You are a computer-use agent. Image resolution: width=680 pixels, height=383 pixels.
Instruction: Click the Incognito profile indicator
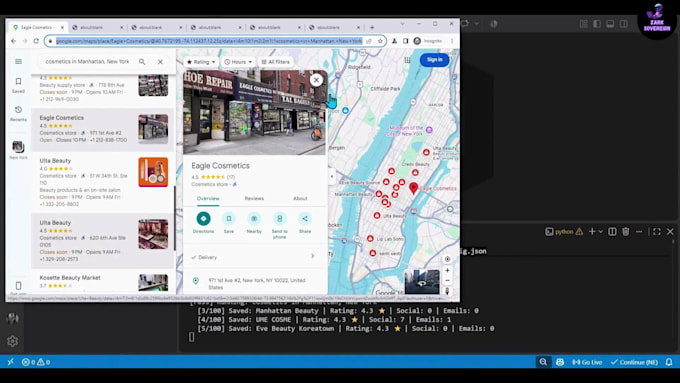[428, 41]
